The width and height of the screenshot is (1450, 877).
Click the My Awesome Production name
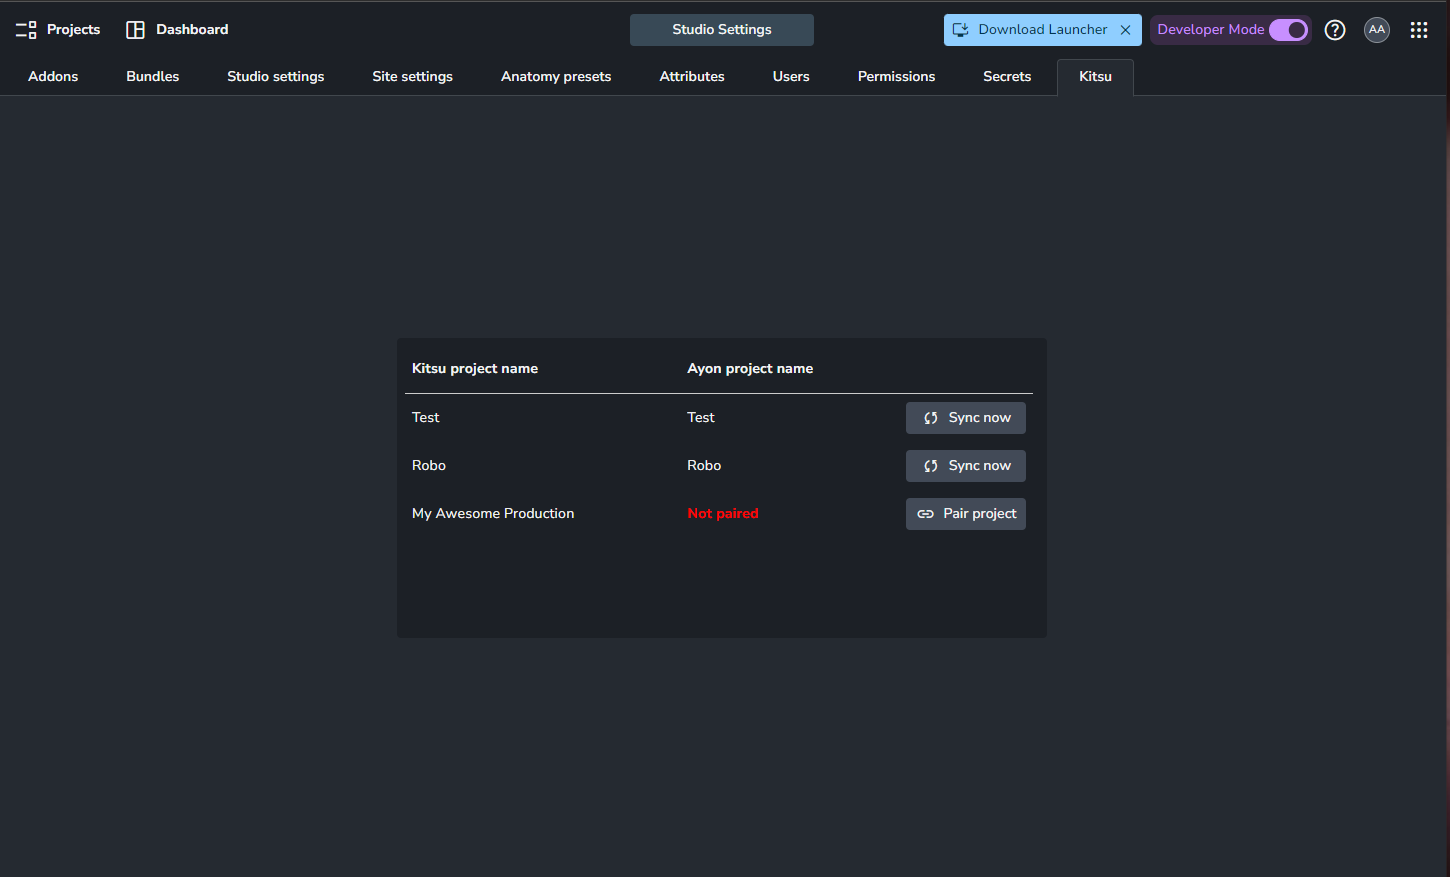493,514
